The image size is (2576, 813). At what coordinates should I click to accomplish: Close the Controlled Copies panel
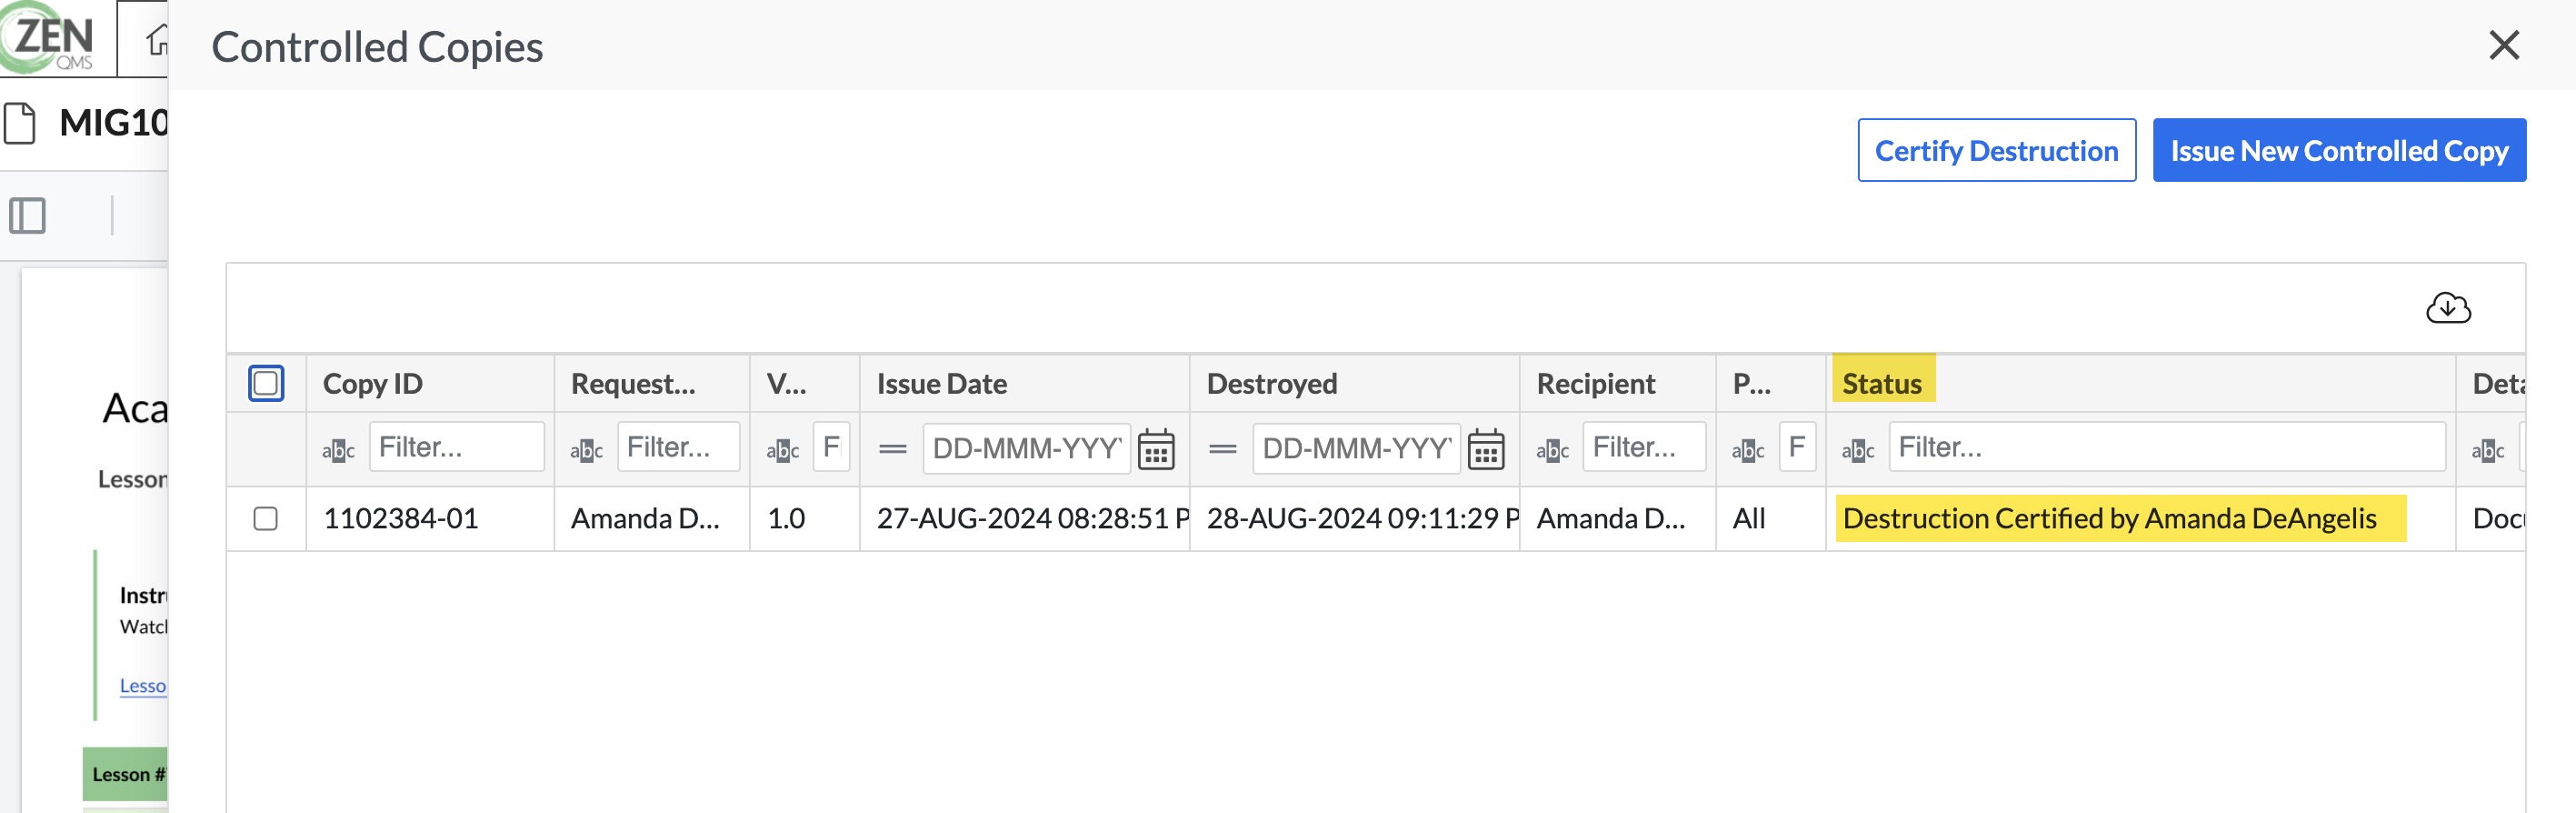click(x=2503, y=45)
